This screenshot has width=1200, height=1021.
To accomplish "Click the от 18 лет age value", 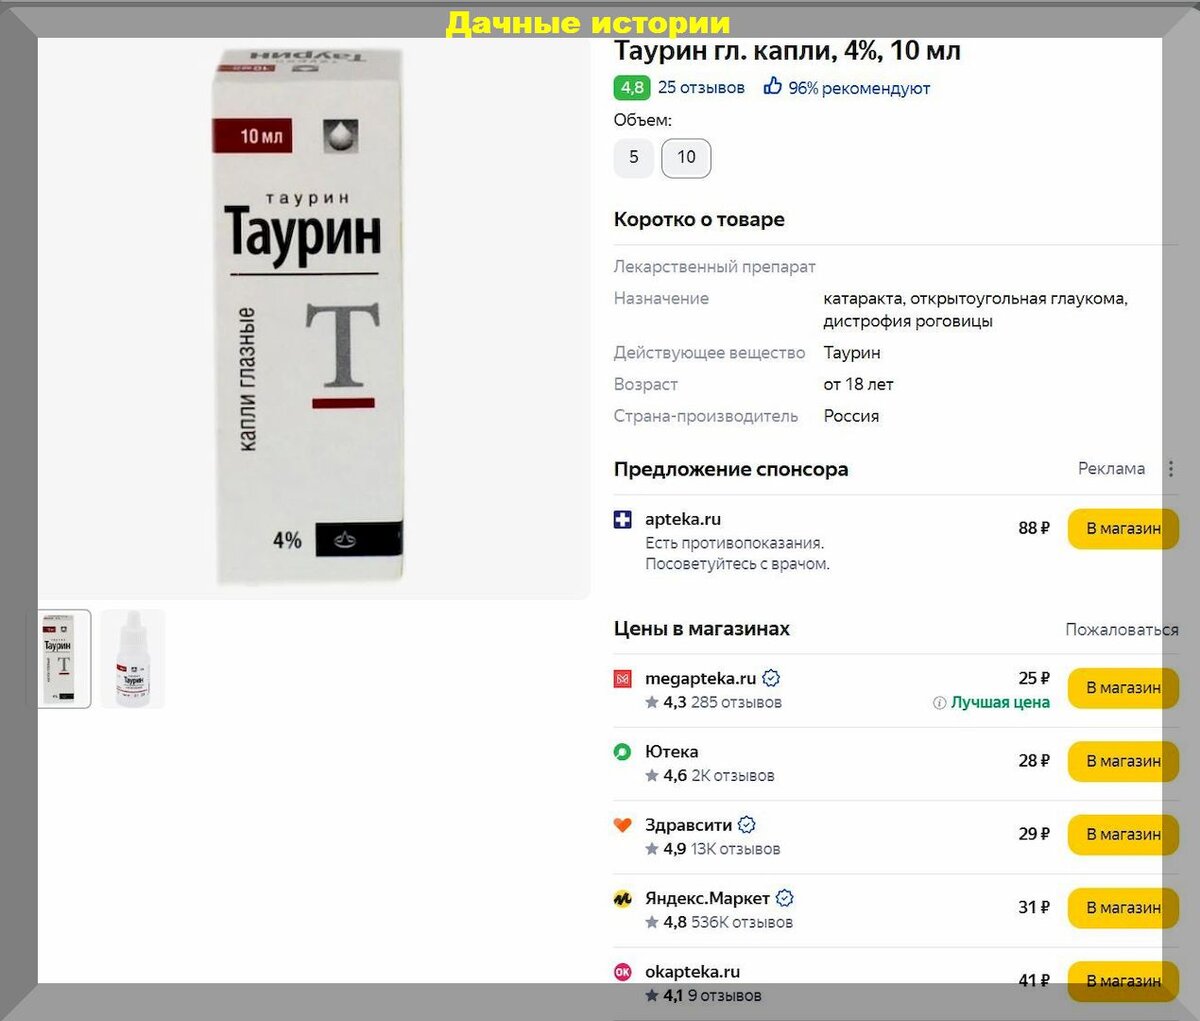I will pyautogui.click(x=858, y=385).
